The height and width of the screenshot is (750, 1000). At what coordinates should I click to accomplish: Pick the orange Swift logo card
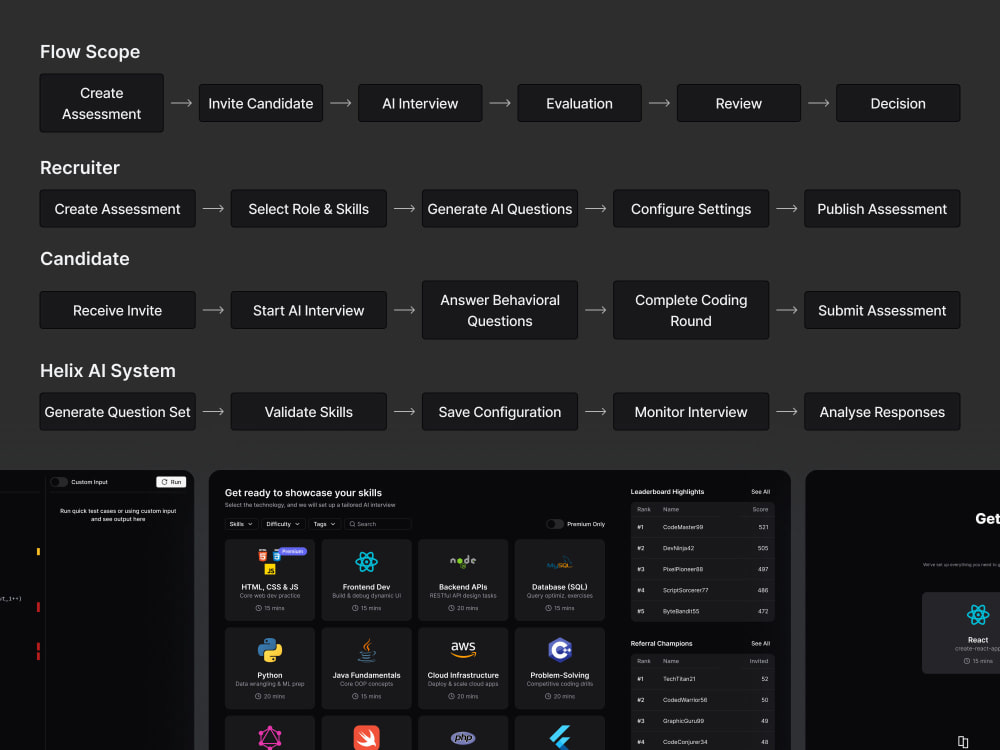366,738
